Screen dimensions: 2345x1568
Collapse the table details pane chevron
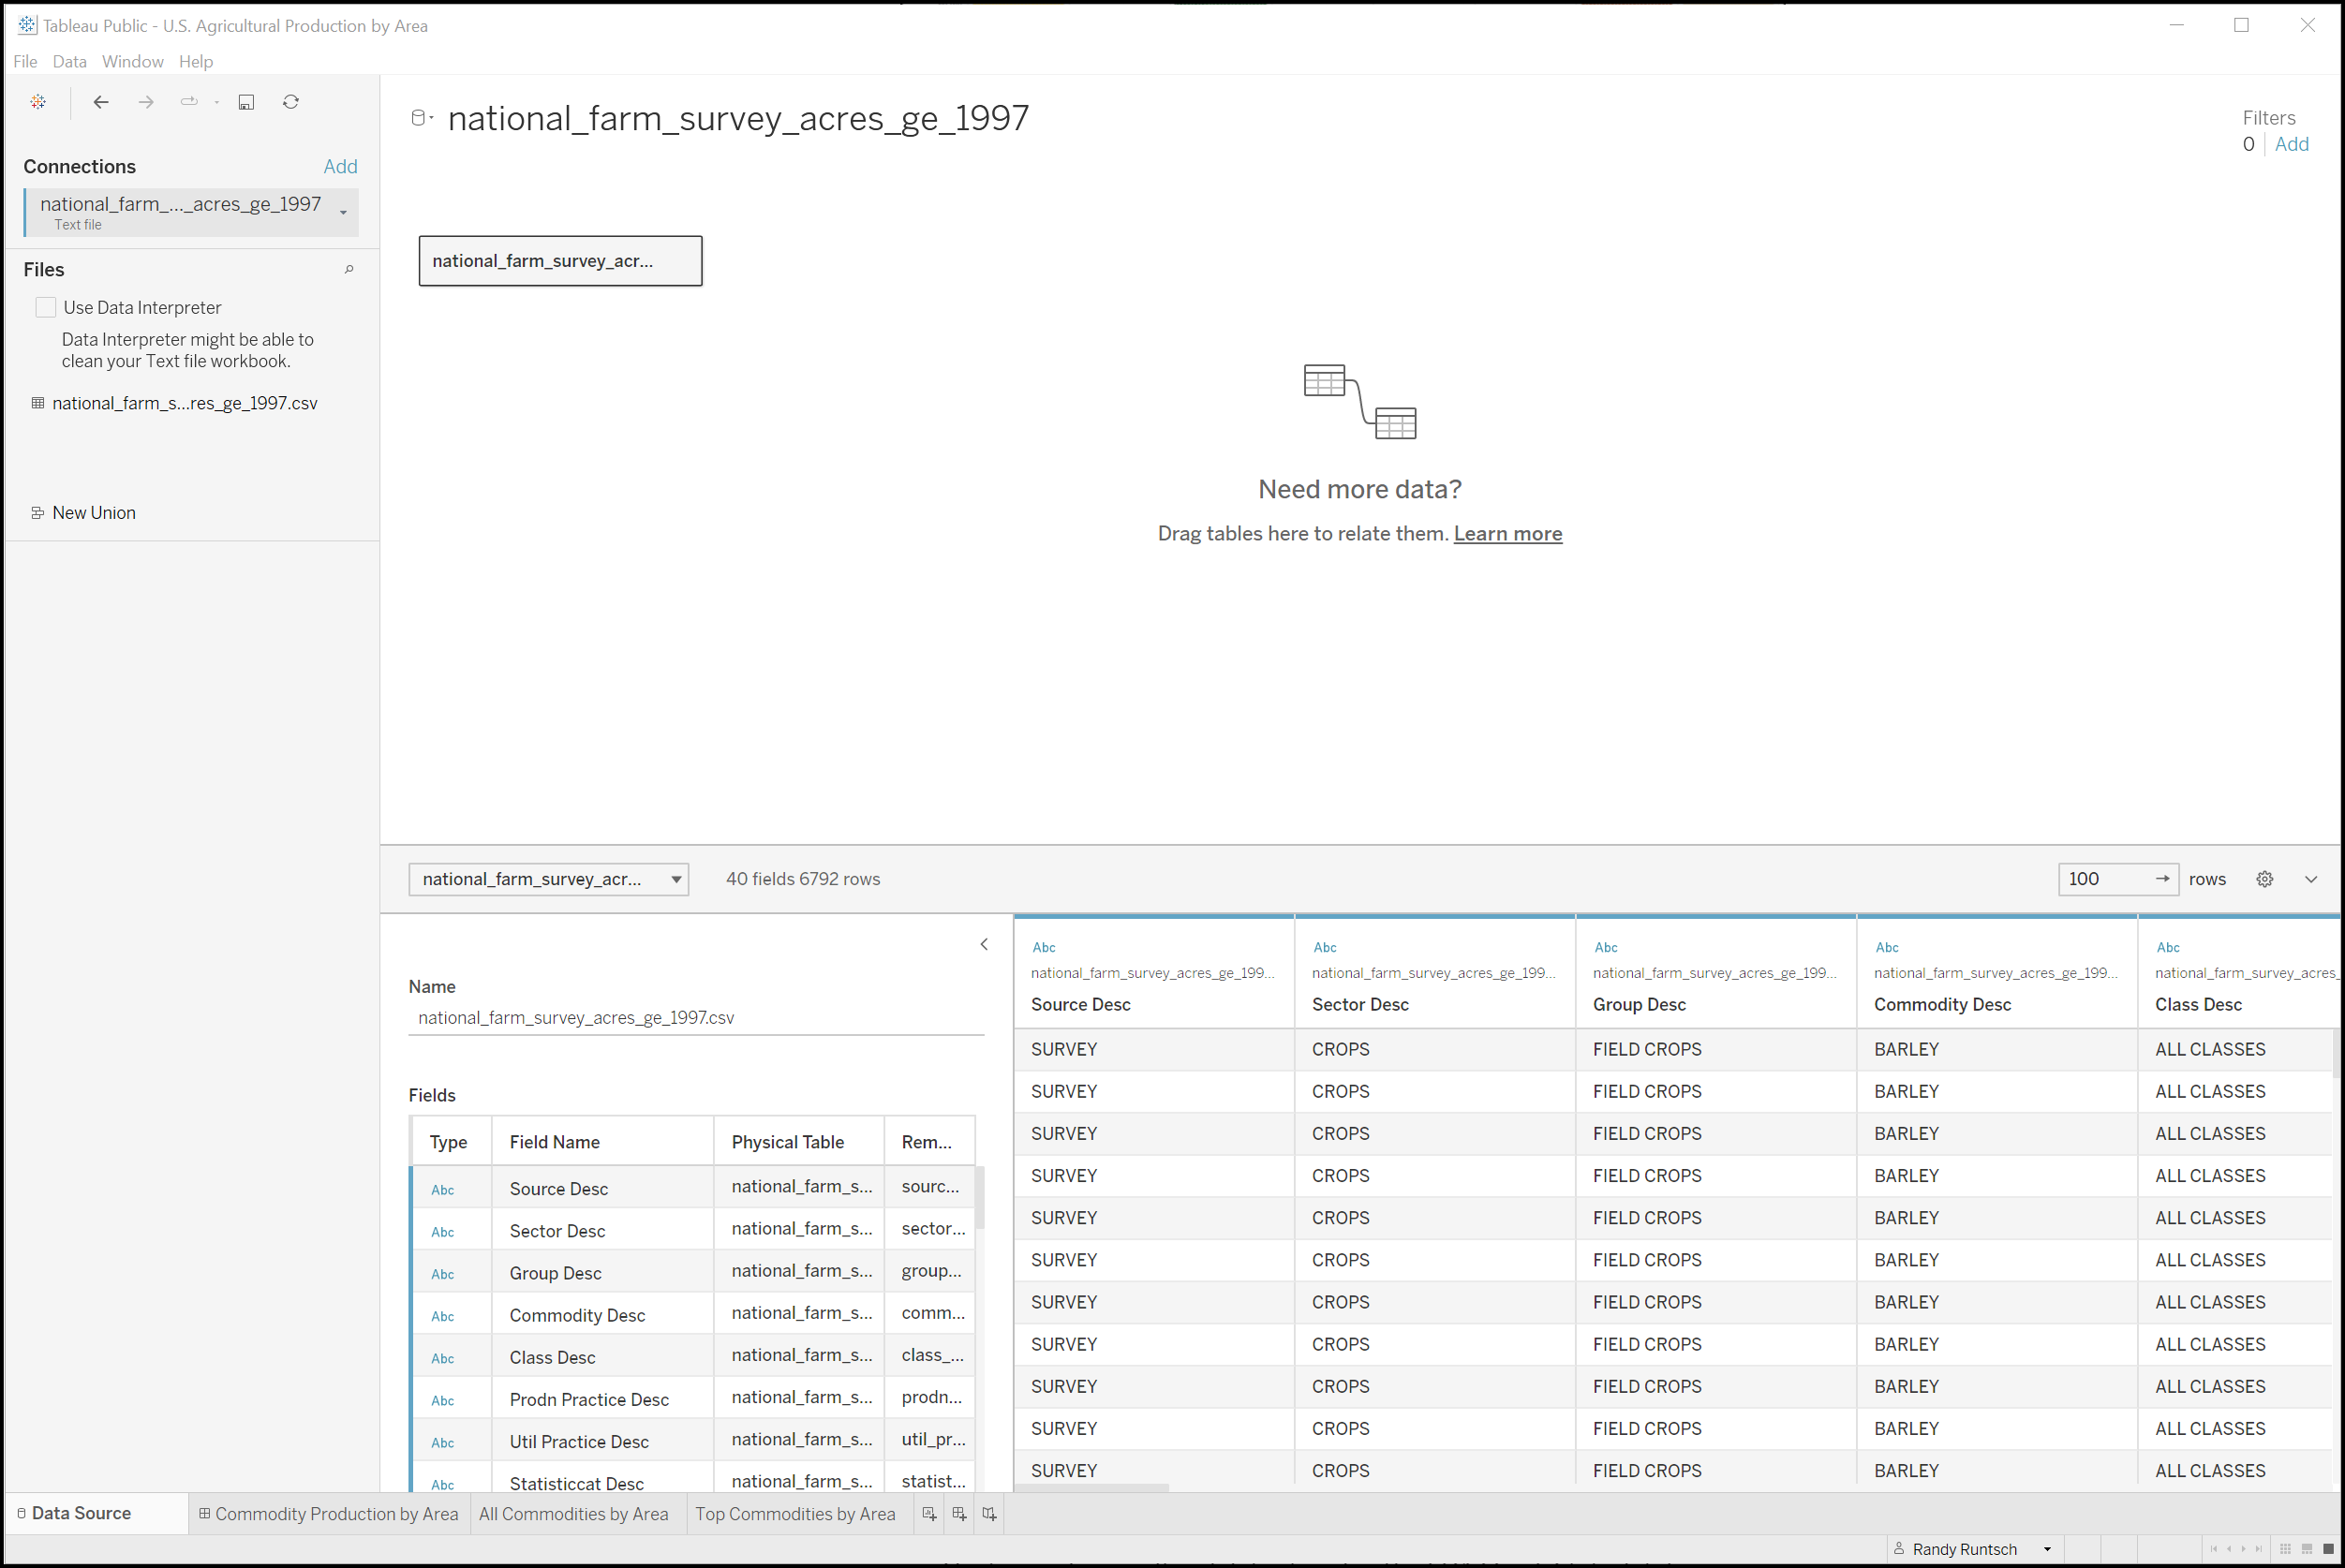tap(984, 944)
